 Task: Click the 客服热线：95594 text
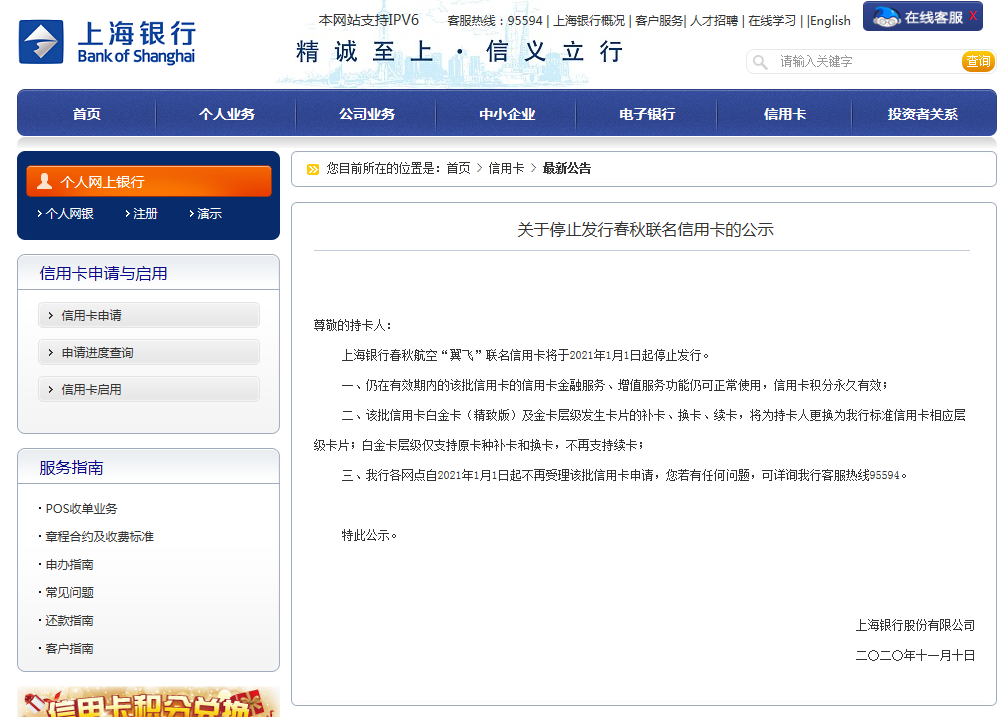pyautogui.click(x=495, y=21)
